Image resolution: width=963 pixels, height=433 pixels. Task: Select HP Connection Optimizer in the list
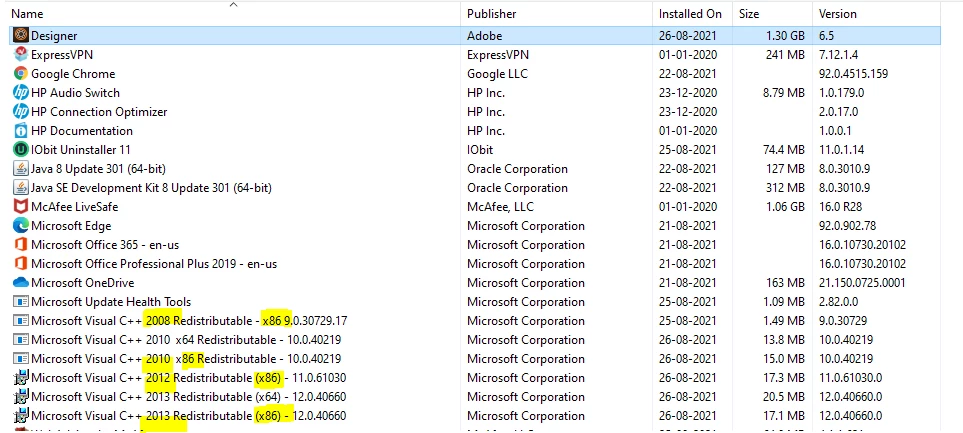(99, 112)
